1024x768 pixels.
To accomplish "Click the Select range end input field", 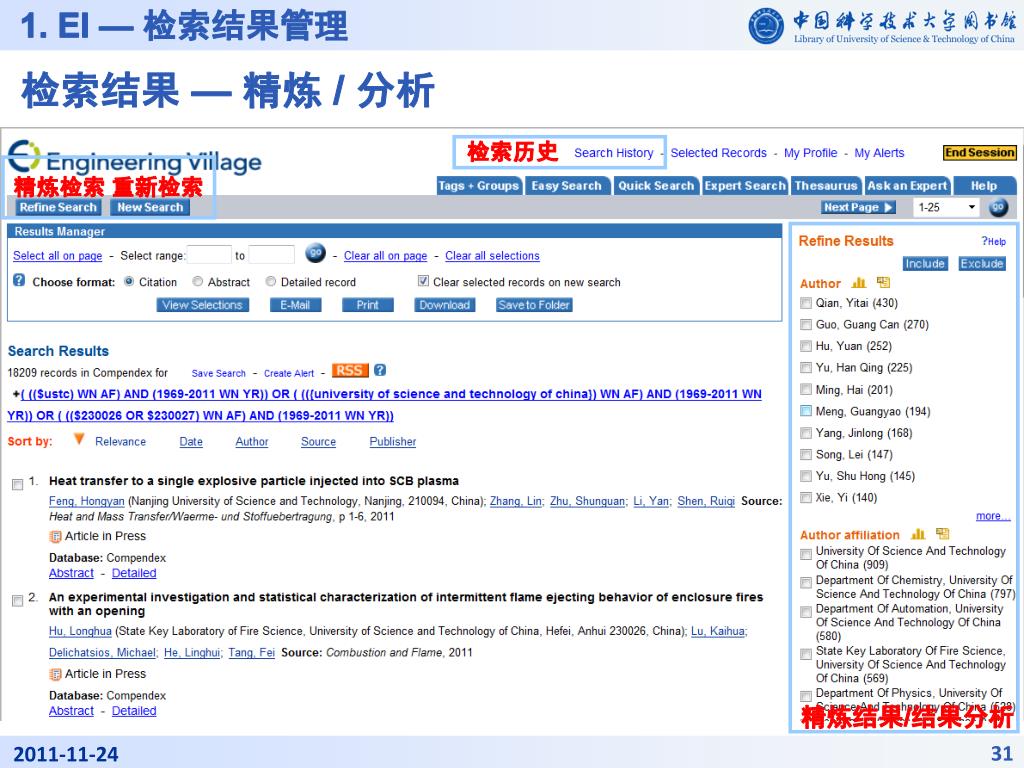I will [271, 255].
